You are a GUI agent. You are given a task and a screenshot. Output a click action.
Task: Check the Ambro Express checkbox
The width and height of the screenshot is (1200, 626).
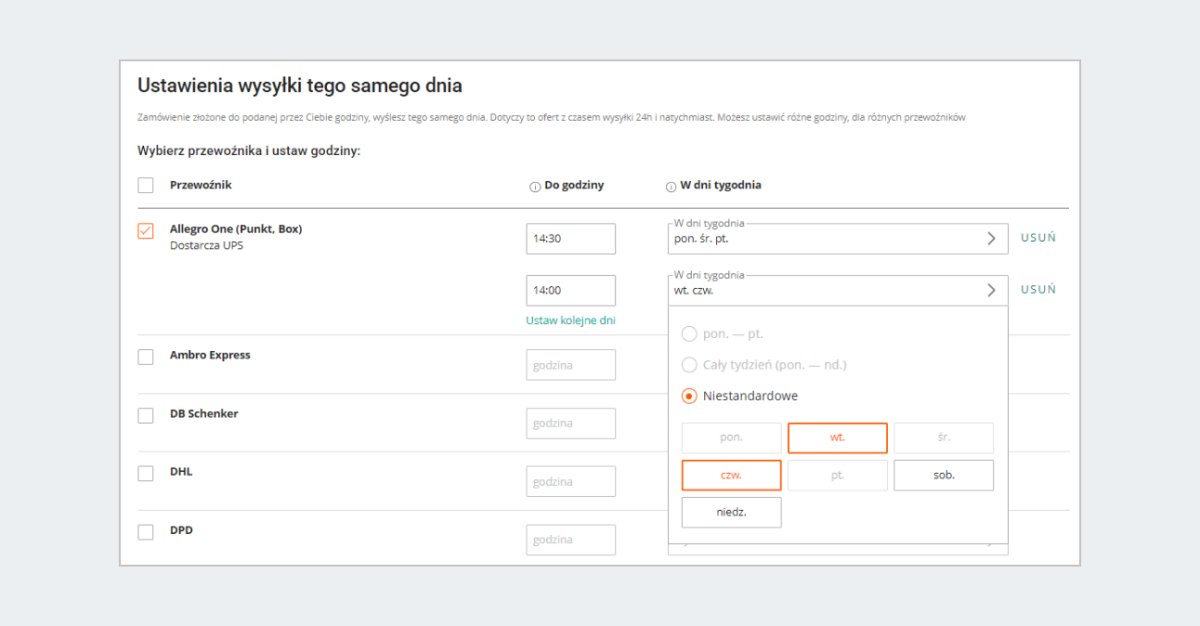146,357
